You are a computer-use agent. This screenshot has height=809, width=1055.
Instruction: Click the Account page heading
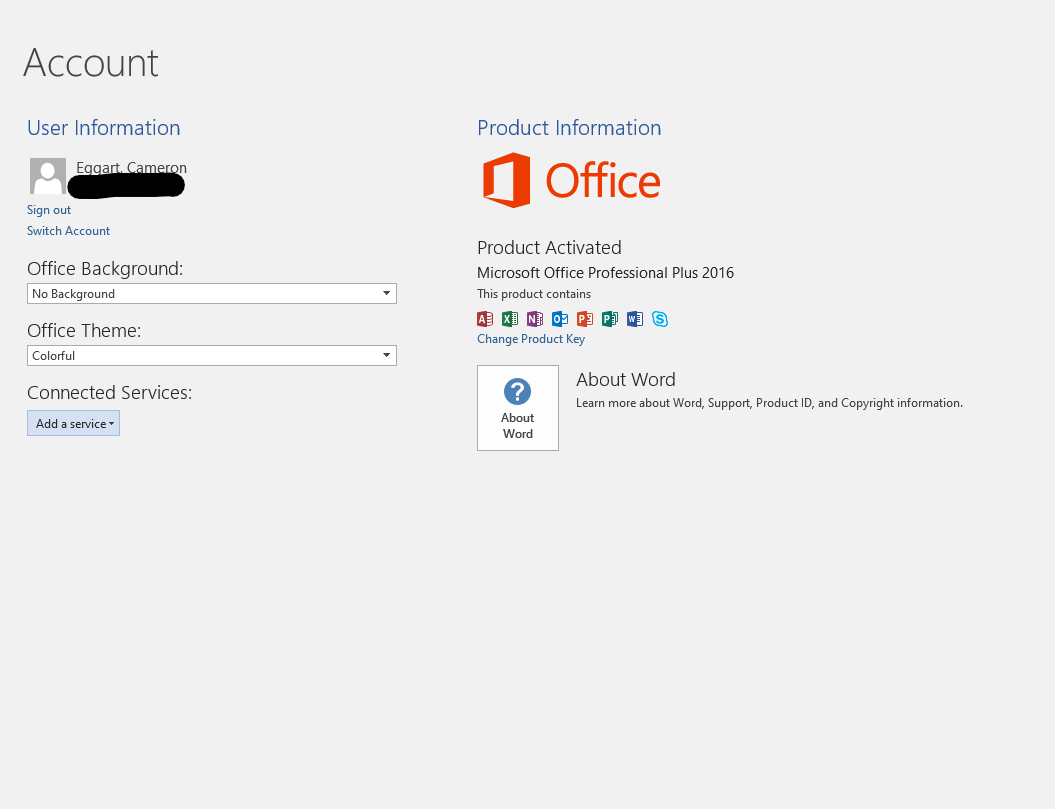[x=91, y=63]
